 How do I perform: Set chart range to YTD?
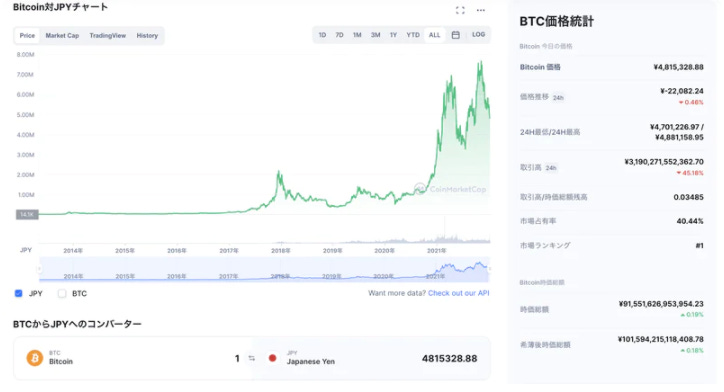click(413, 35)
